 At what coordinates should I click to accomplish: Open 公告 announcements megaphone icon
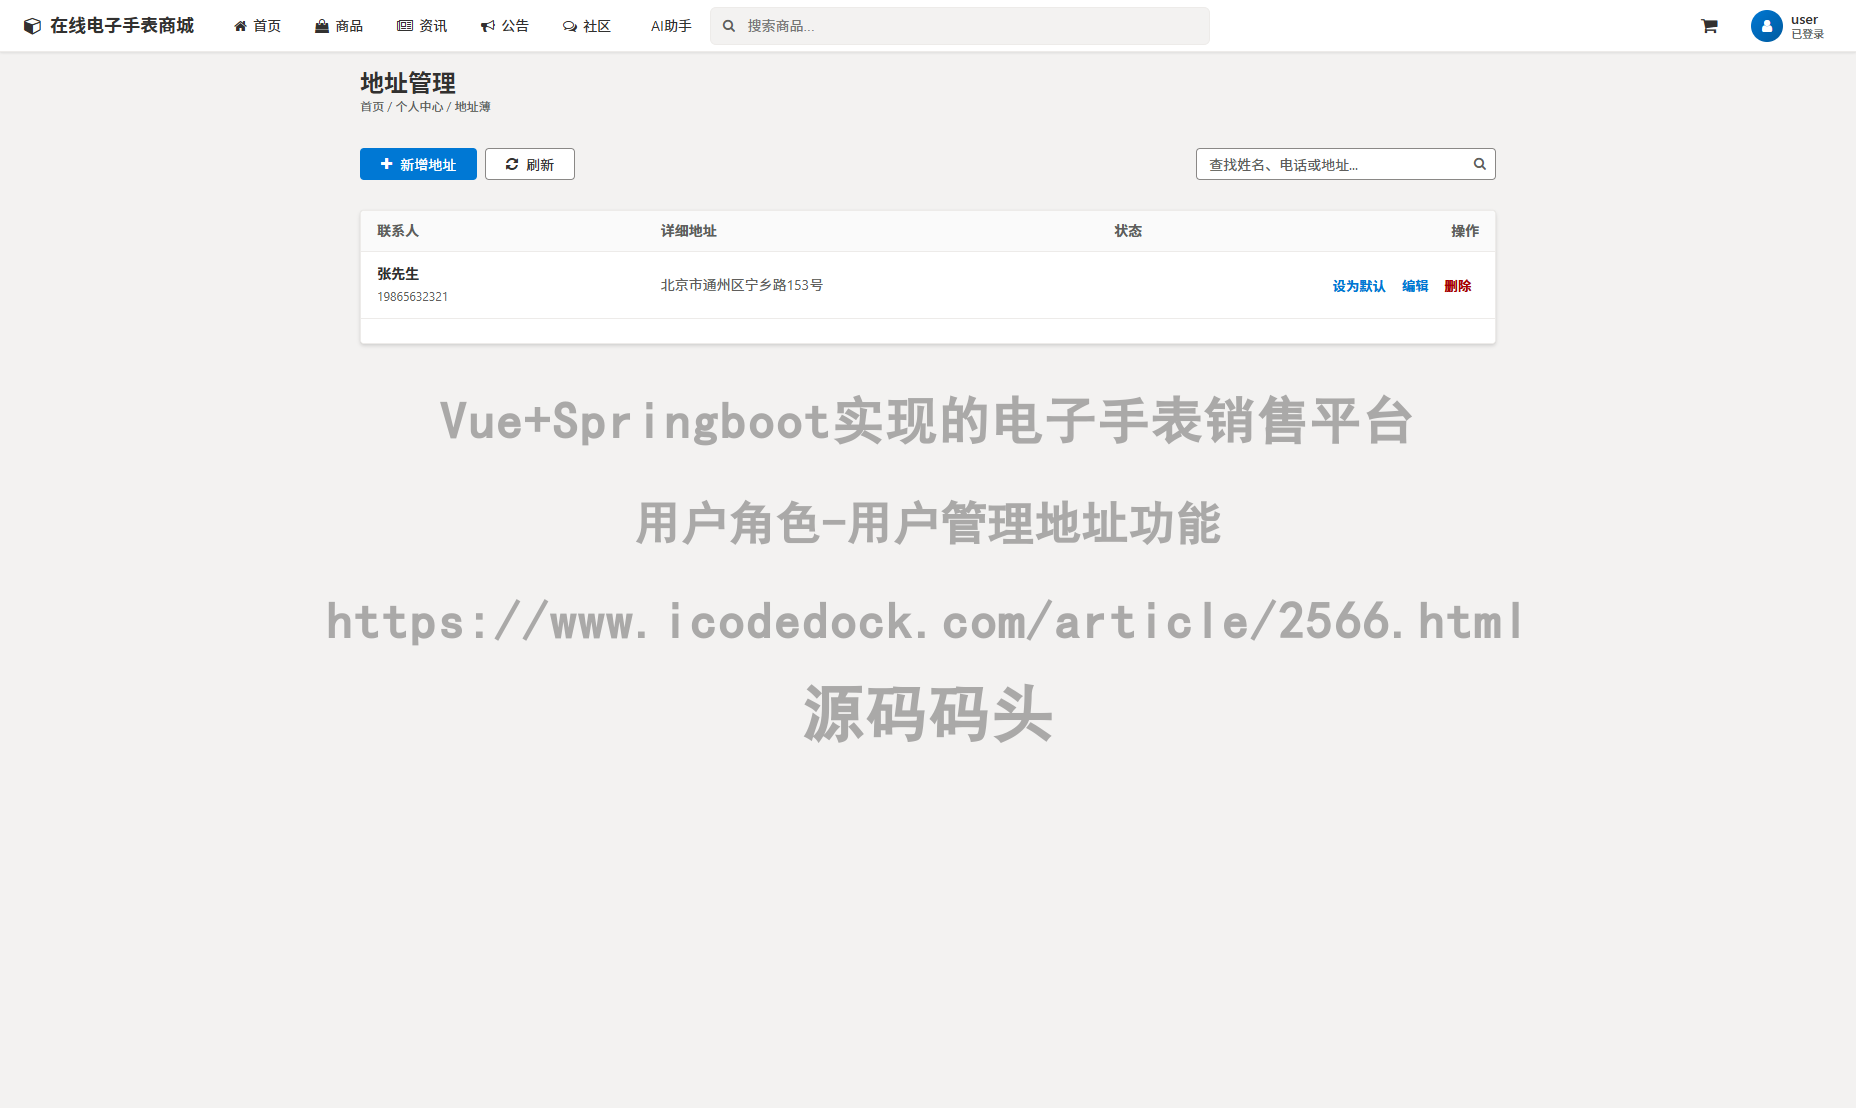click(488, 25)
